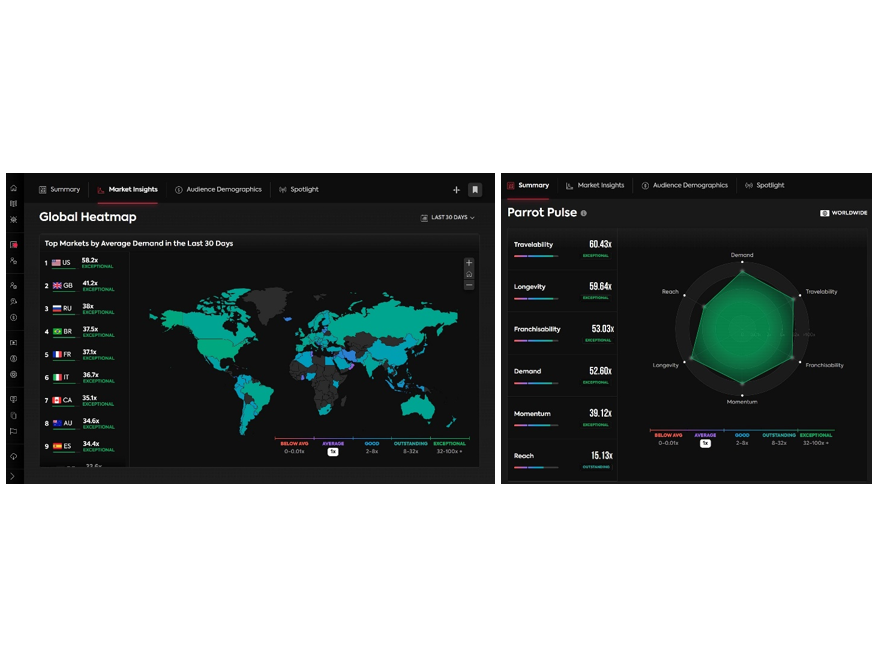
Task: Zoom out on the world map
Action: pyautogui.click(x=469, y=285)
